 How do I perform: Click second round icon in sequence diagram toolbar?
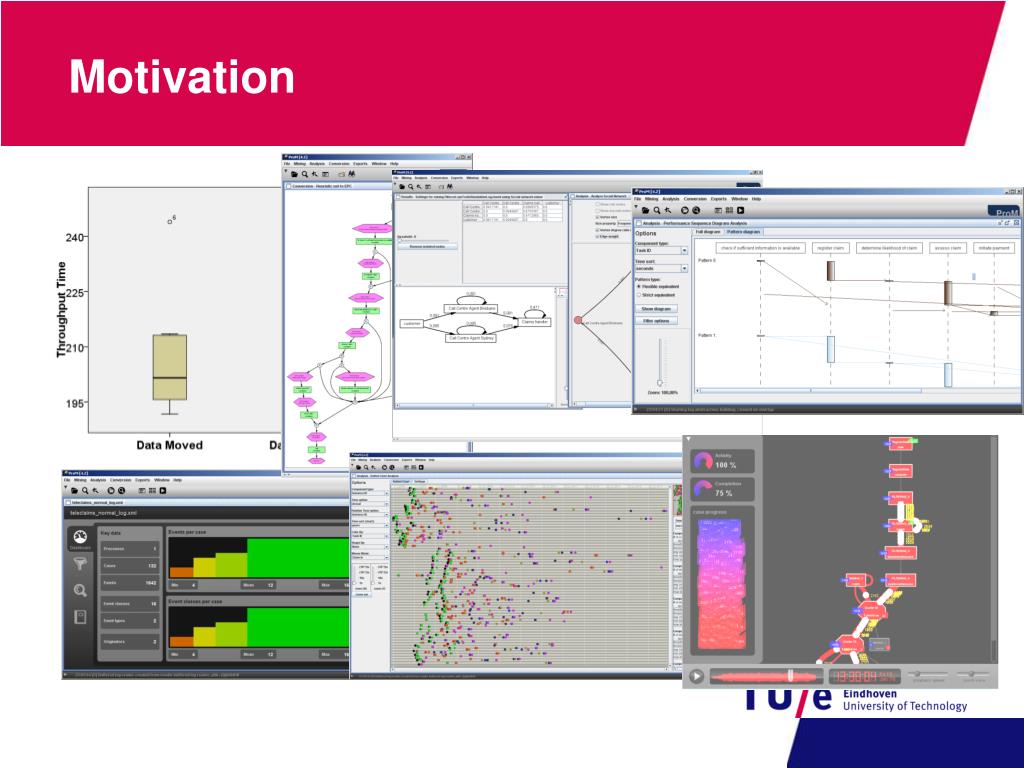coord(696,210)
